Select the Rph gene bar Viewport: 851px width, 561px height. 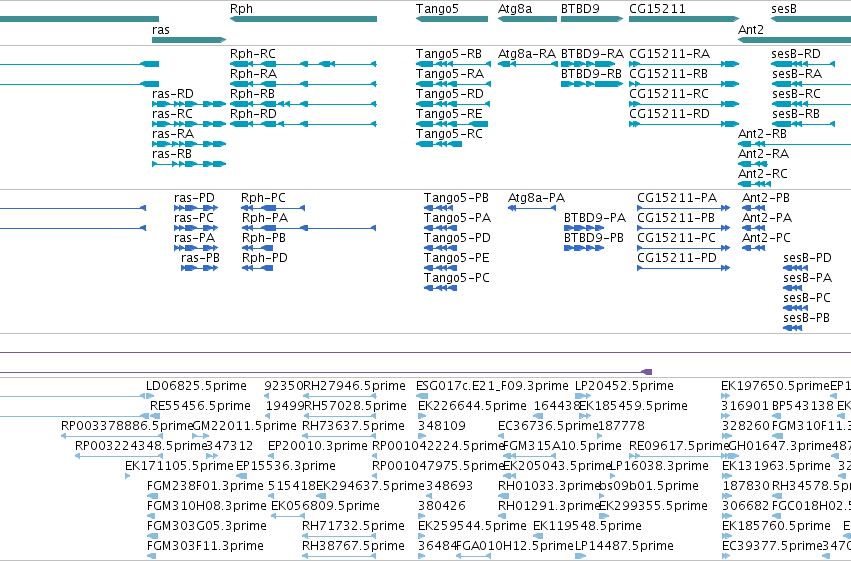303,19
